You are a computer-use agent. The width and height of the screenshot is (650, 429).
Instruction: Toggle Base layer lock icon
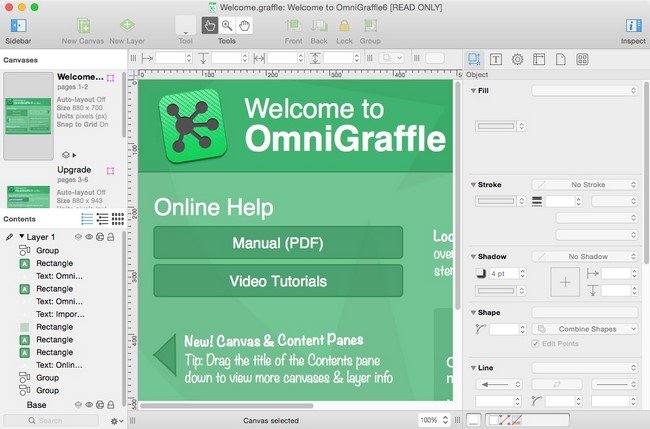(111, 405)
